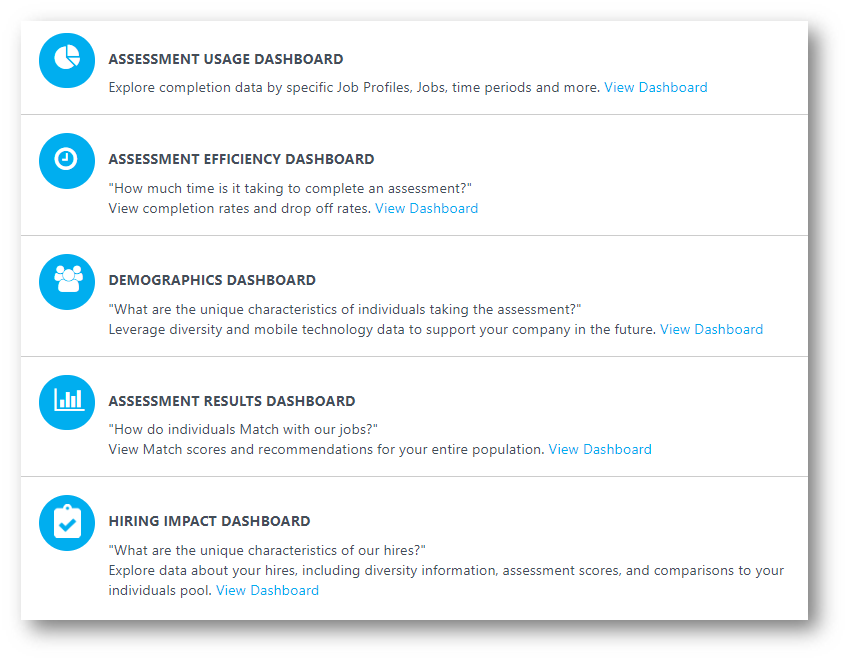850x662 pixels.
Task: Click the clipboard checkmark Hiring Impact icon
Action: click(x=67, y=523)
